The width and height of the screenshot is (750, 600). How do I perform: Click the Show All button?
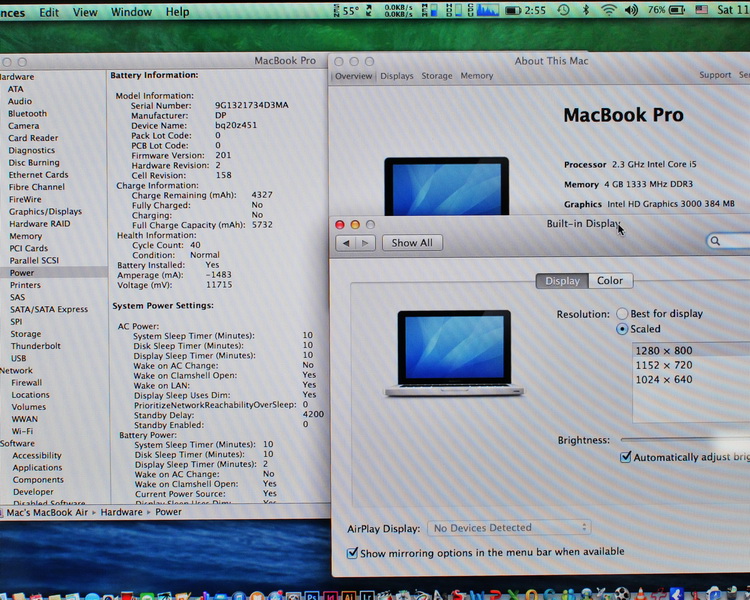click(412, 243)
